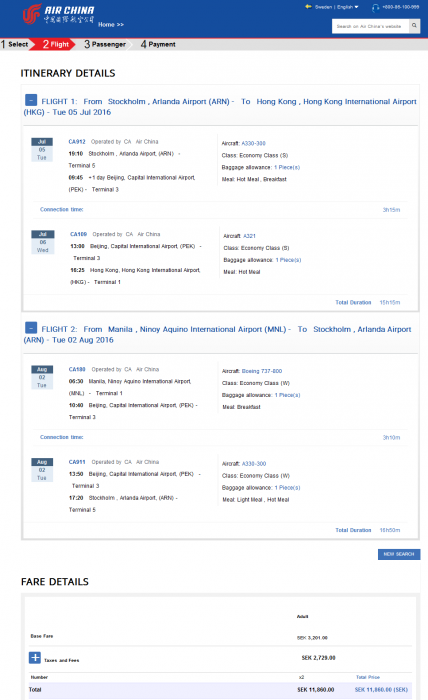Open the Sweden | English language dropdown

pos(337,7)
